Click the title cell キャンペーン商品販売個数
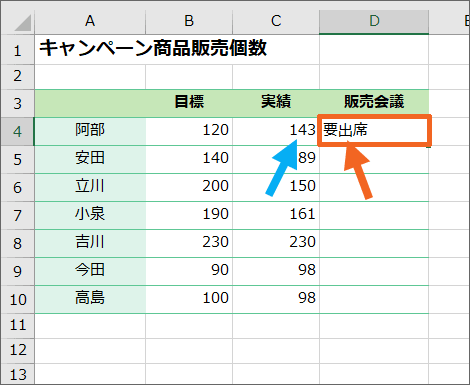470x385 pixels. point(153,48)
